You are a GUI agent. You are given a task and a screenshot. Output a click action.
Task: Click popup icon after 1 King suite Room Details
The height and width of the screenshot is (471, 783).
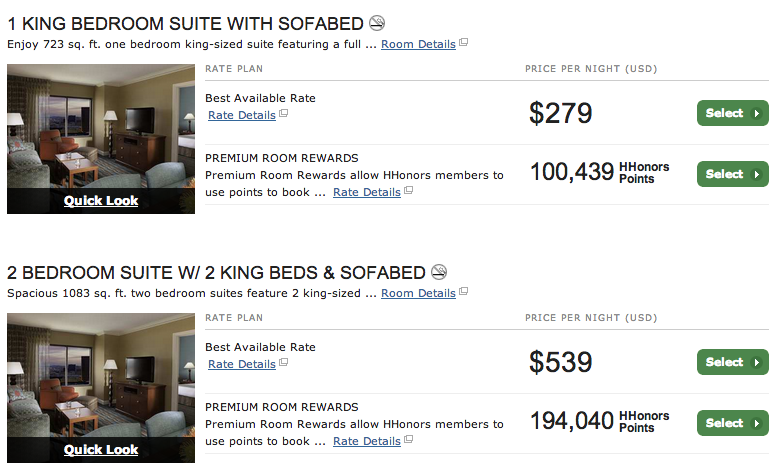(463, 44)
